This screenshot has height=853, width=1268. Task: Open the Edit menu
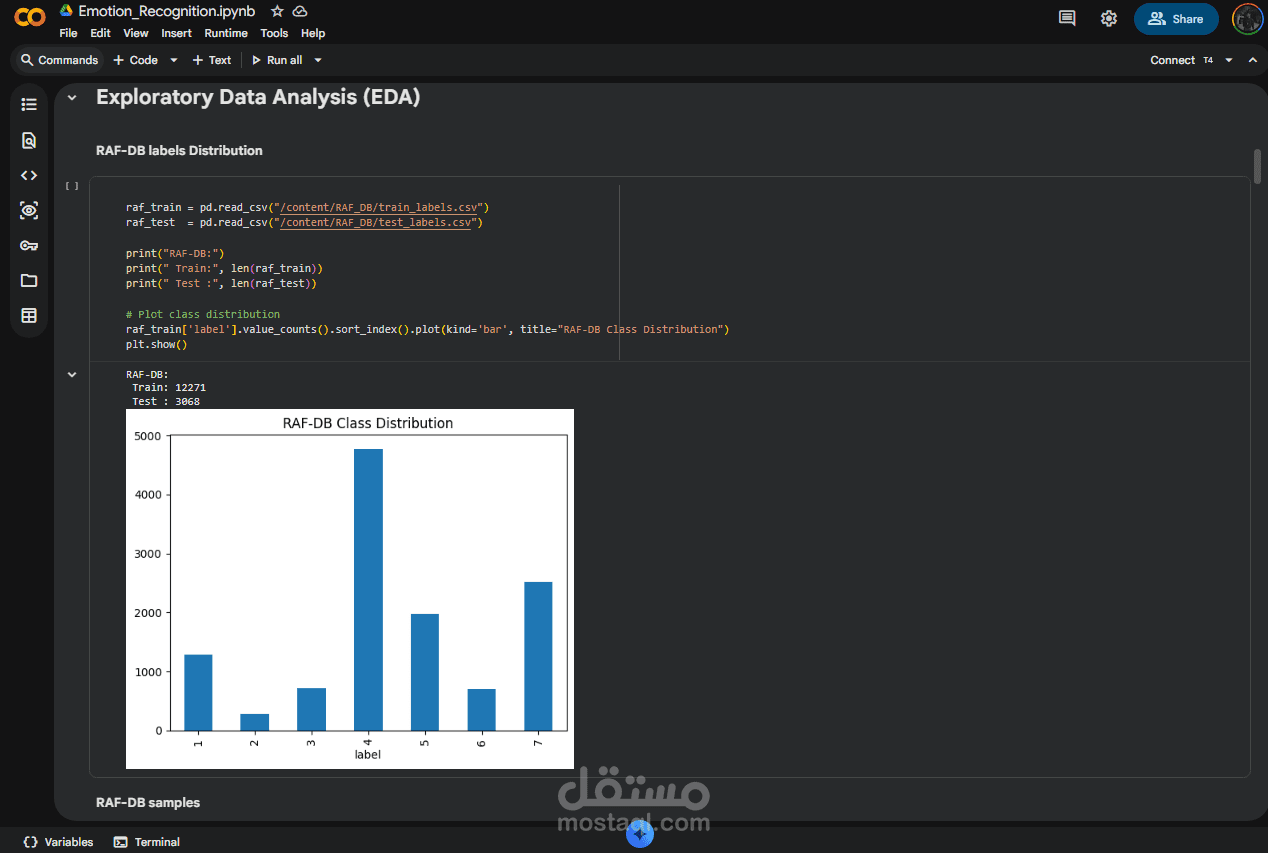(100, 33)
